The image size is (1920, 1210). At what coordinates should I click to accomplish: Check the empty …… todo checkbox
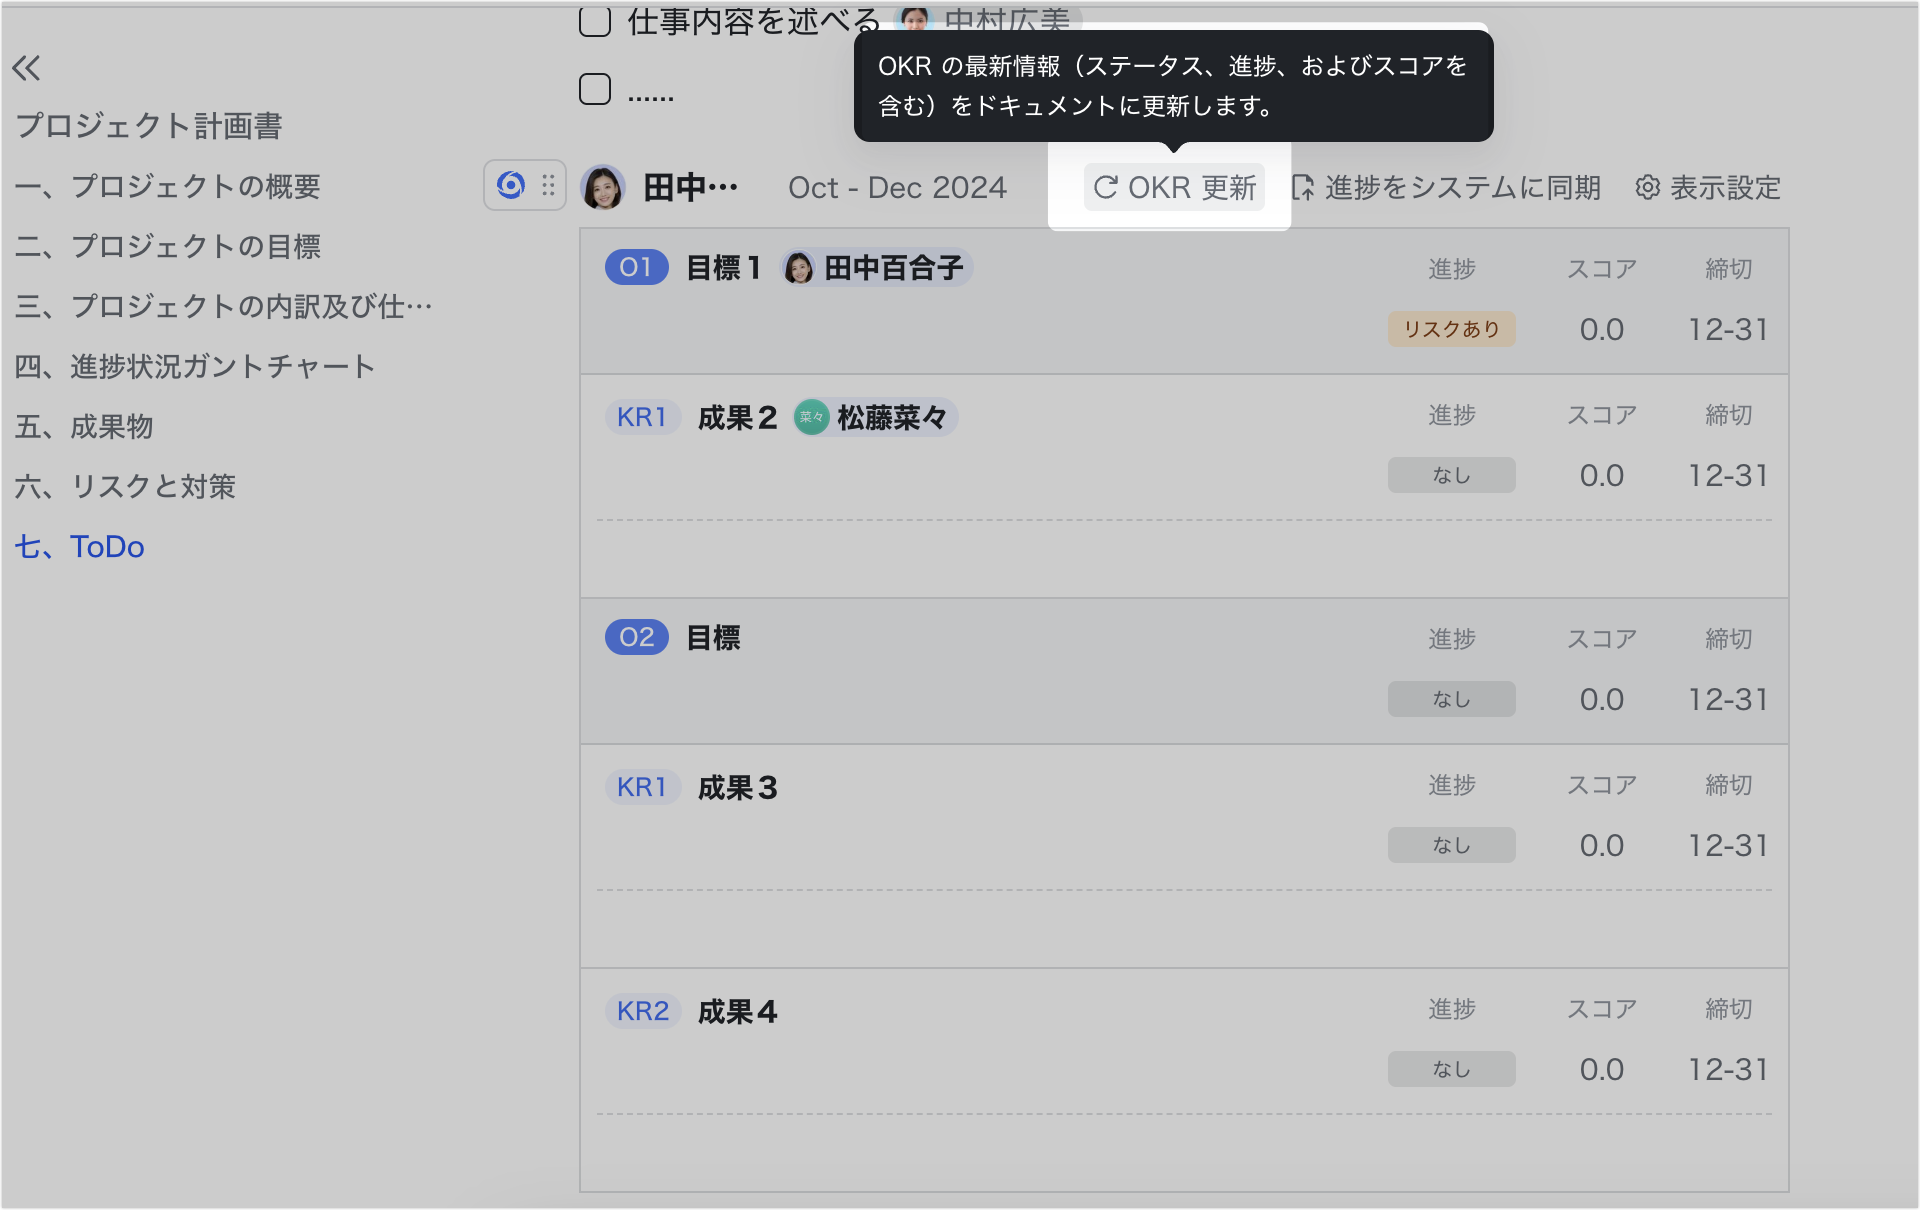(595, 89)
